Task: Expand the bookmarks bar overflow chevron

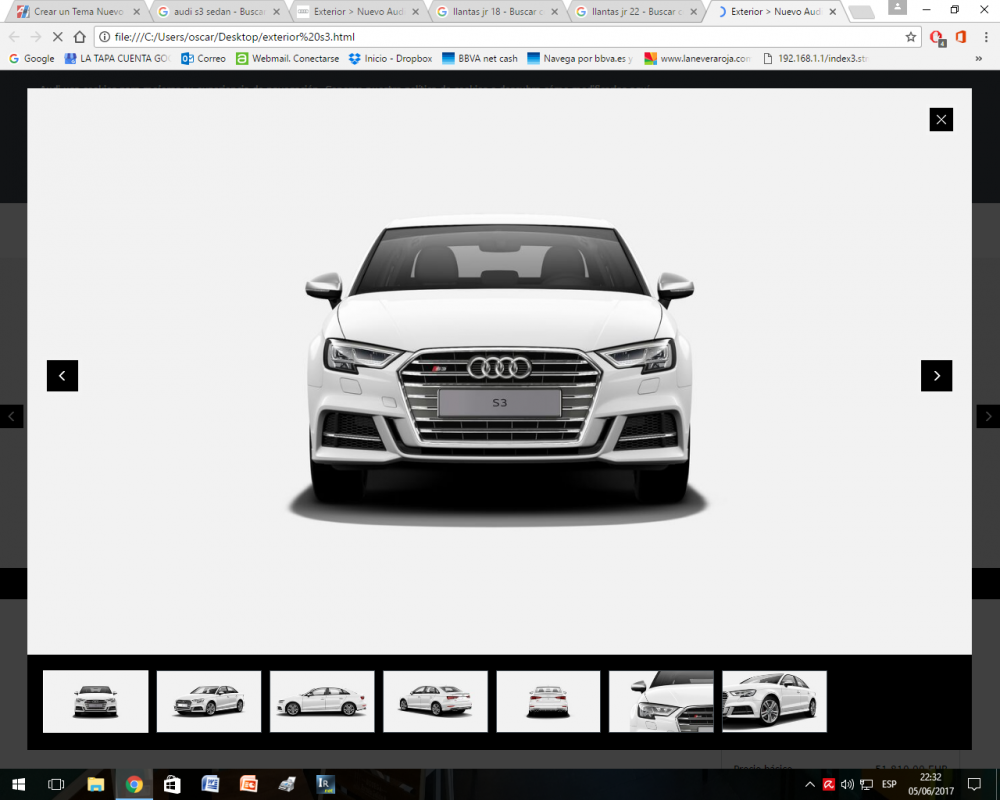Action: pyautogui.click(x=978, y=59)
